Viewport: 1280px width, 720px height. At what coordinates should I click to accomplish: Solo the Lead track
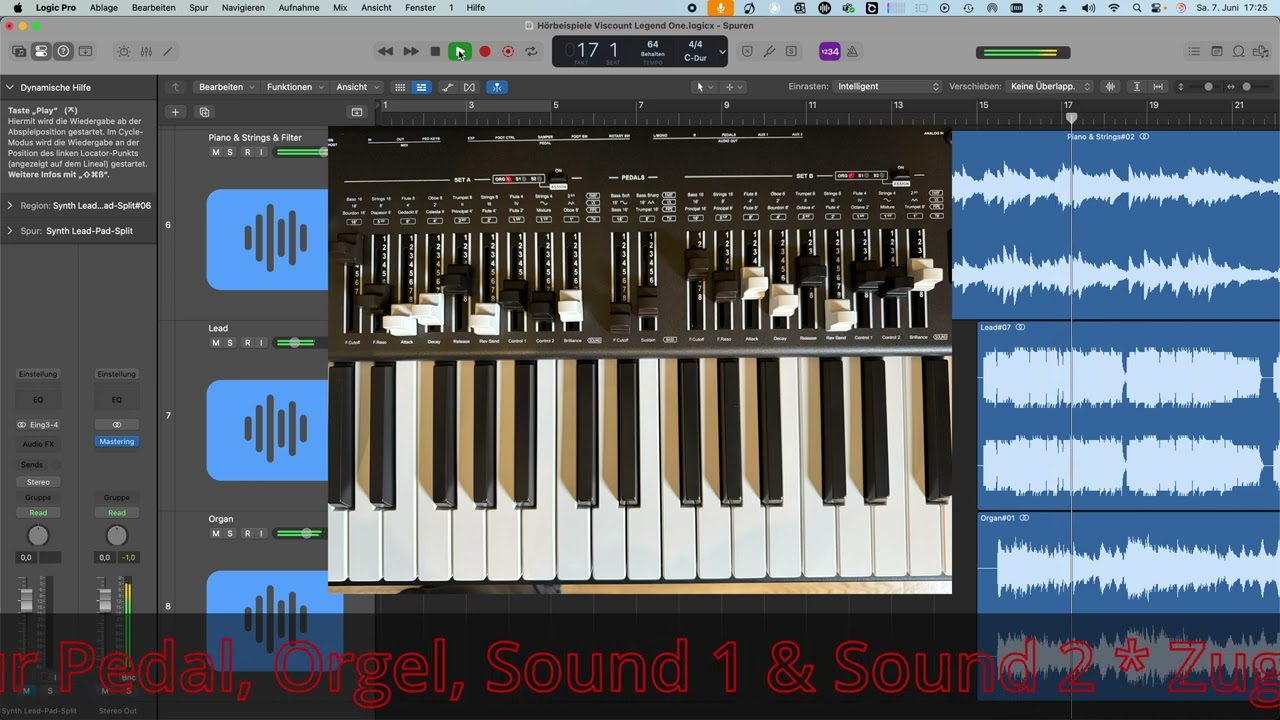pyautogui.click(x=230, y=343)
